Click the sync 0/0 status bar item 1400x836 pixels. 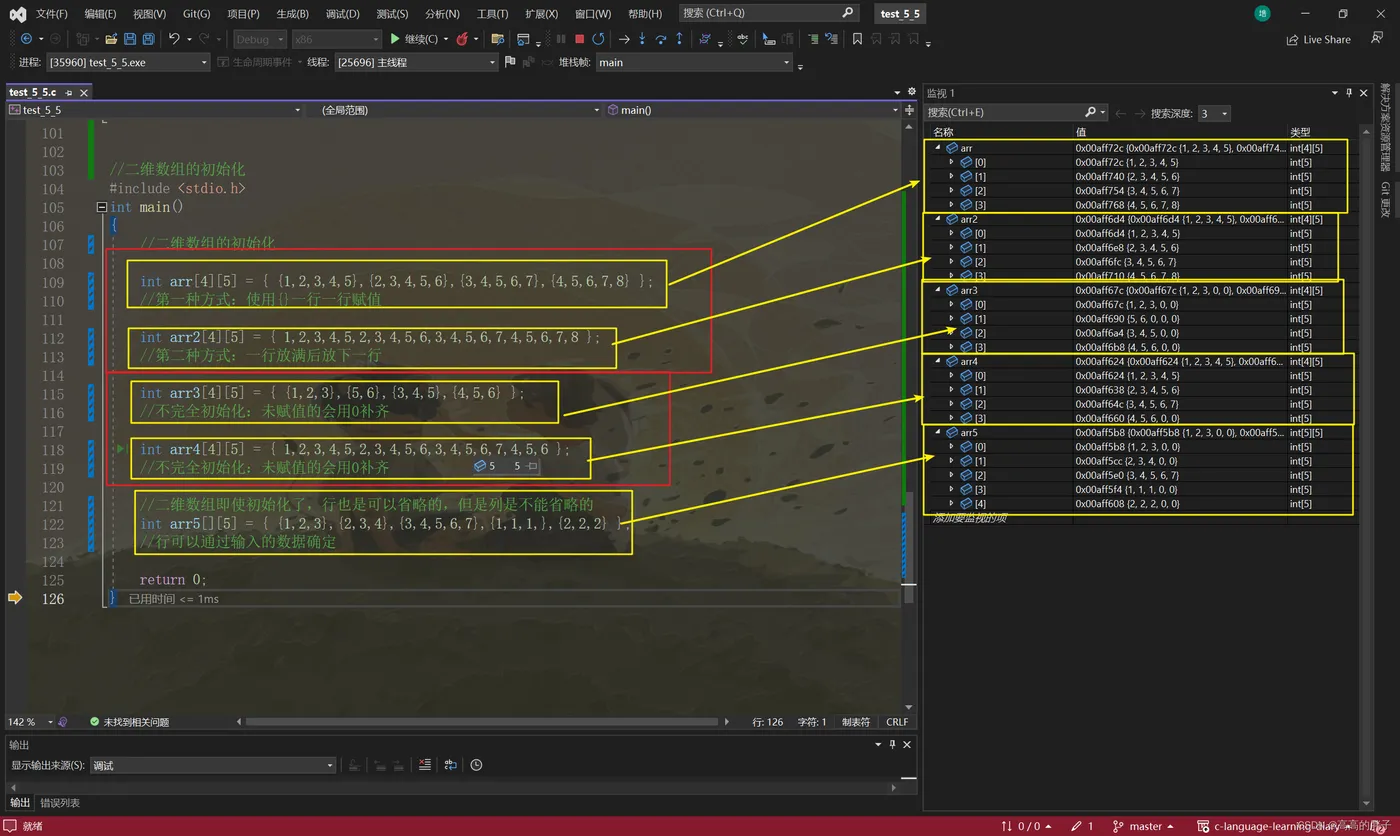1025,826
